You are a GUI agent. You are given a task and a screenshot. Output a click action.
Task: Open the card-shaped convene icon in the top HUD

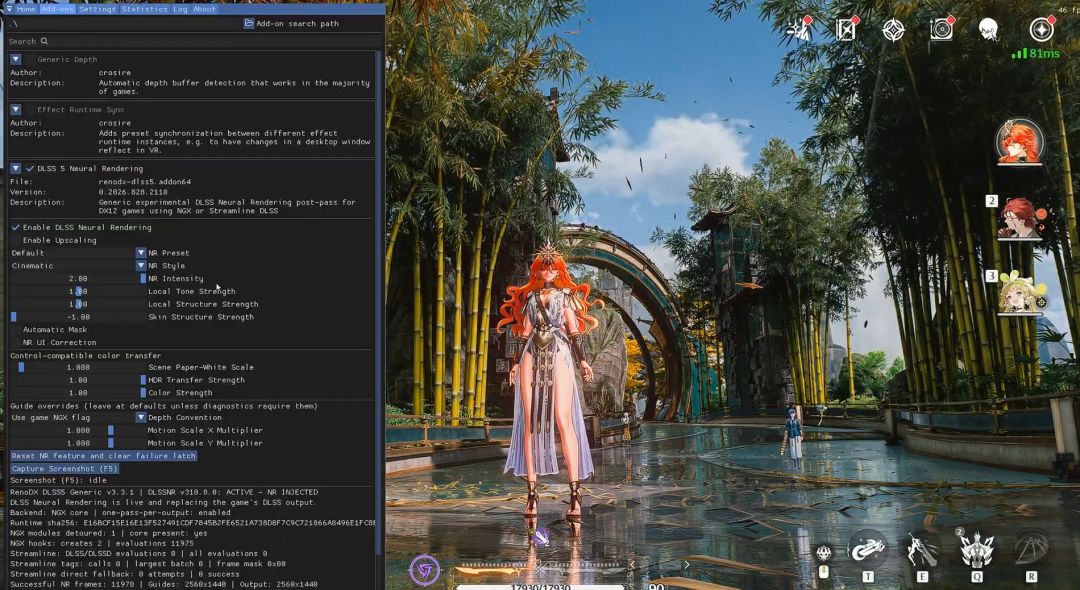[847, 30]
